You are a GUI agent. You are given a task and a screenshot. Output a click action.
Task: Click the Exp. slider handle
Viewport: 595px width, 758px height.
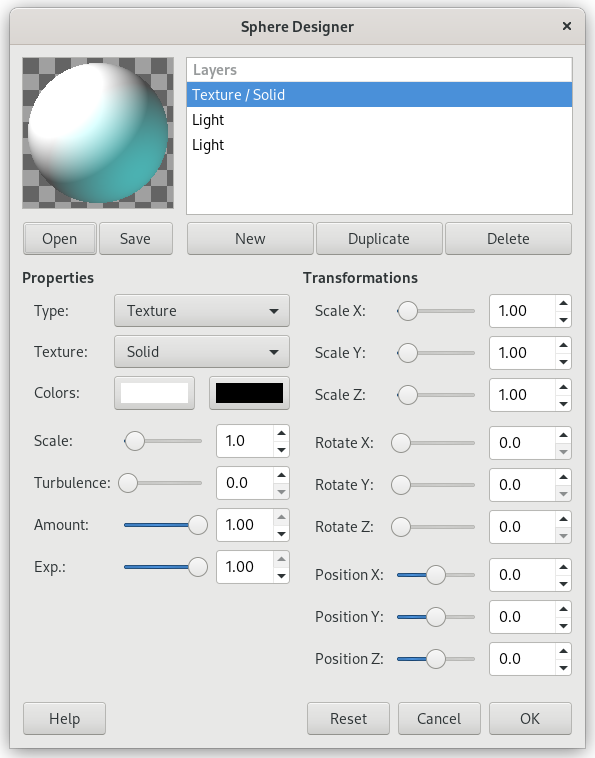click(198, 567)
